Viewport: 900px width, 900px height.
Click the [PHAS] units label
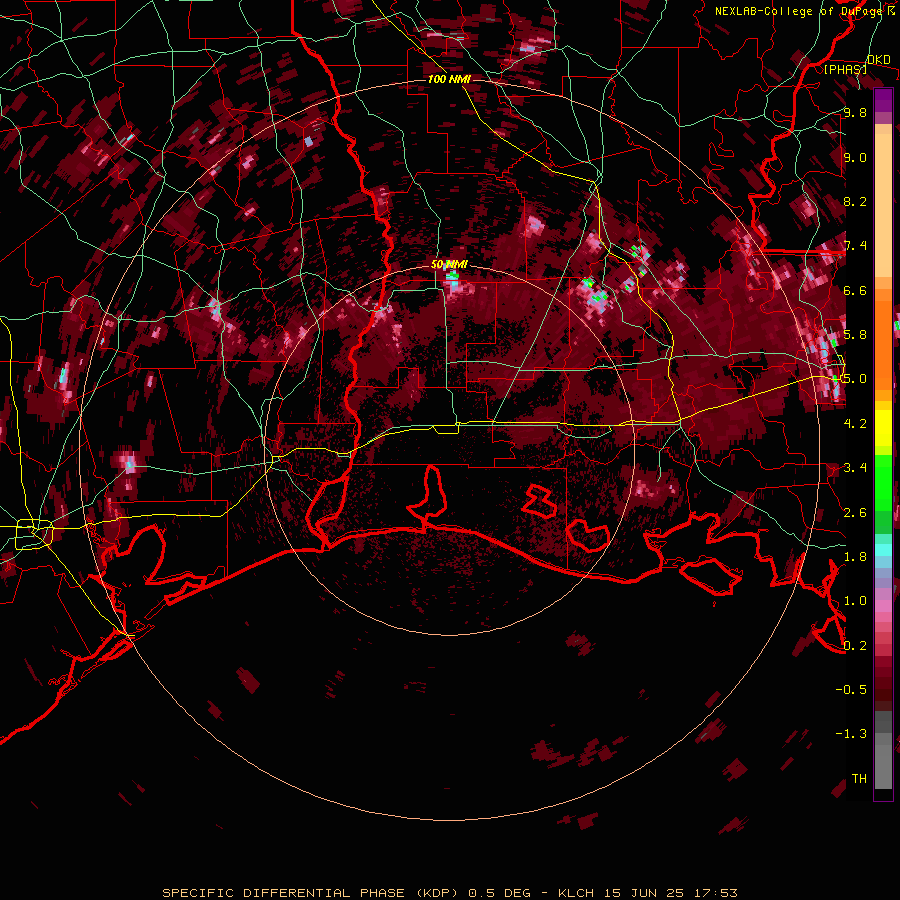click(x=845, y=70)
